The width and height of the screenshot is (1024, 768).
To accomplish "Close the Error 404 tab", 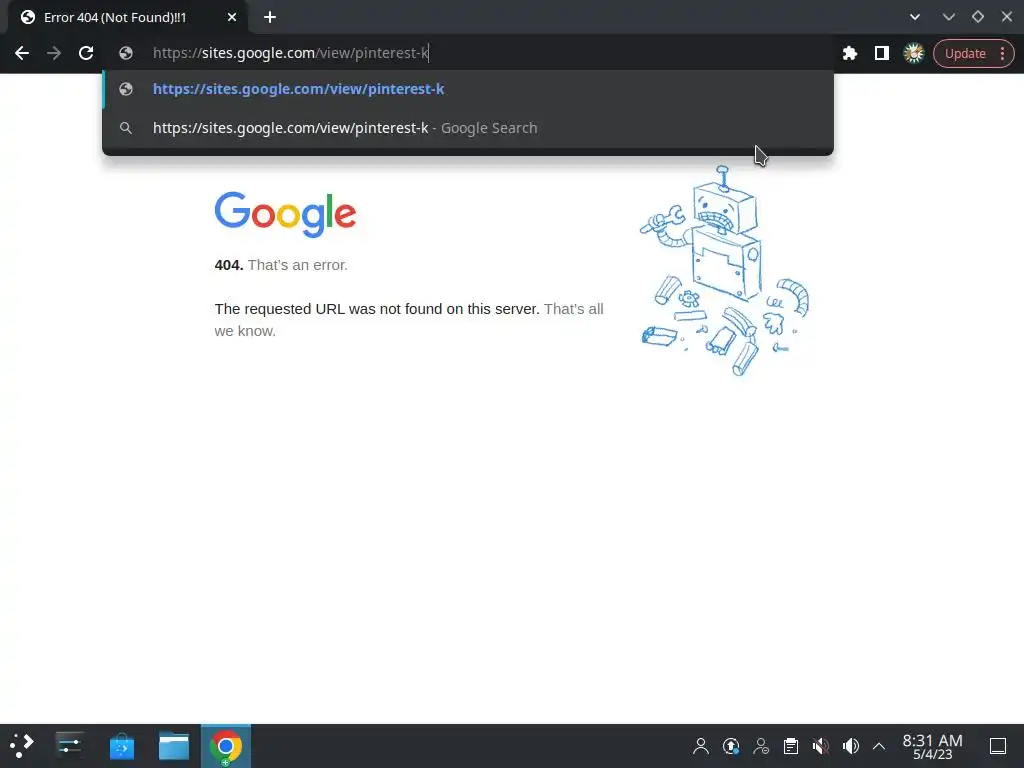I will (x=232, y=18).
